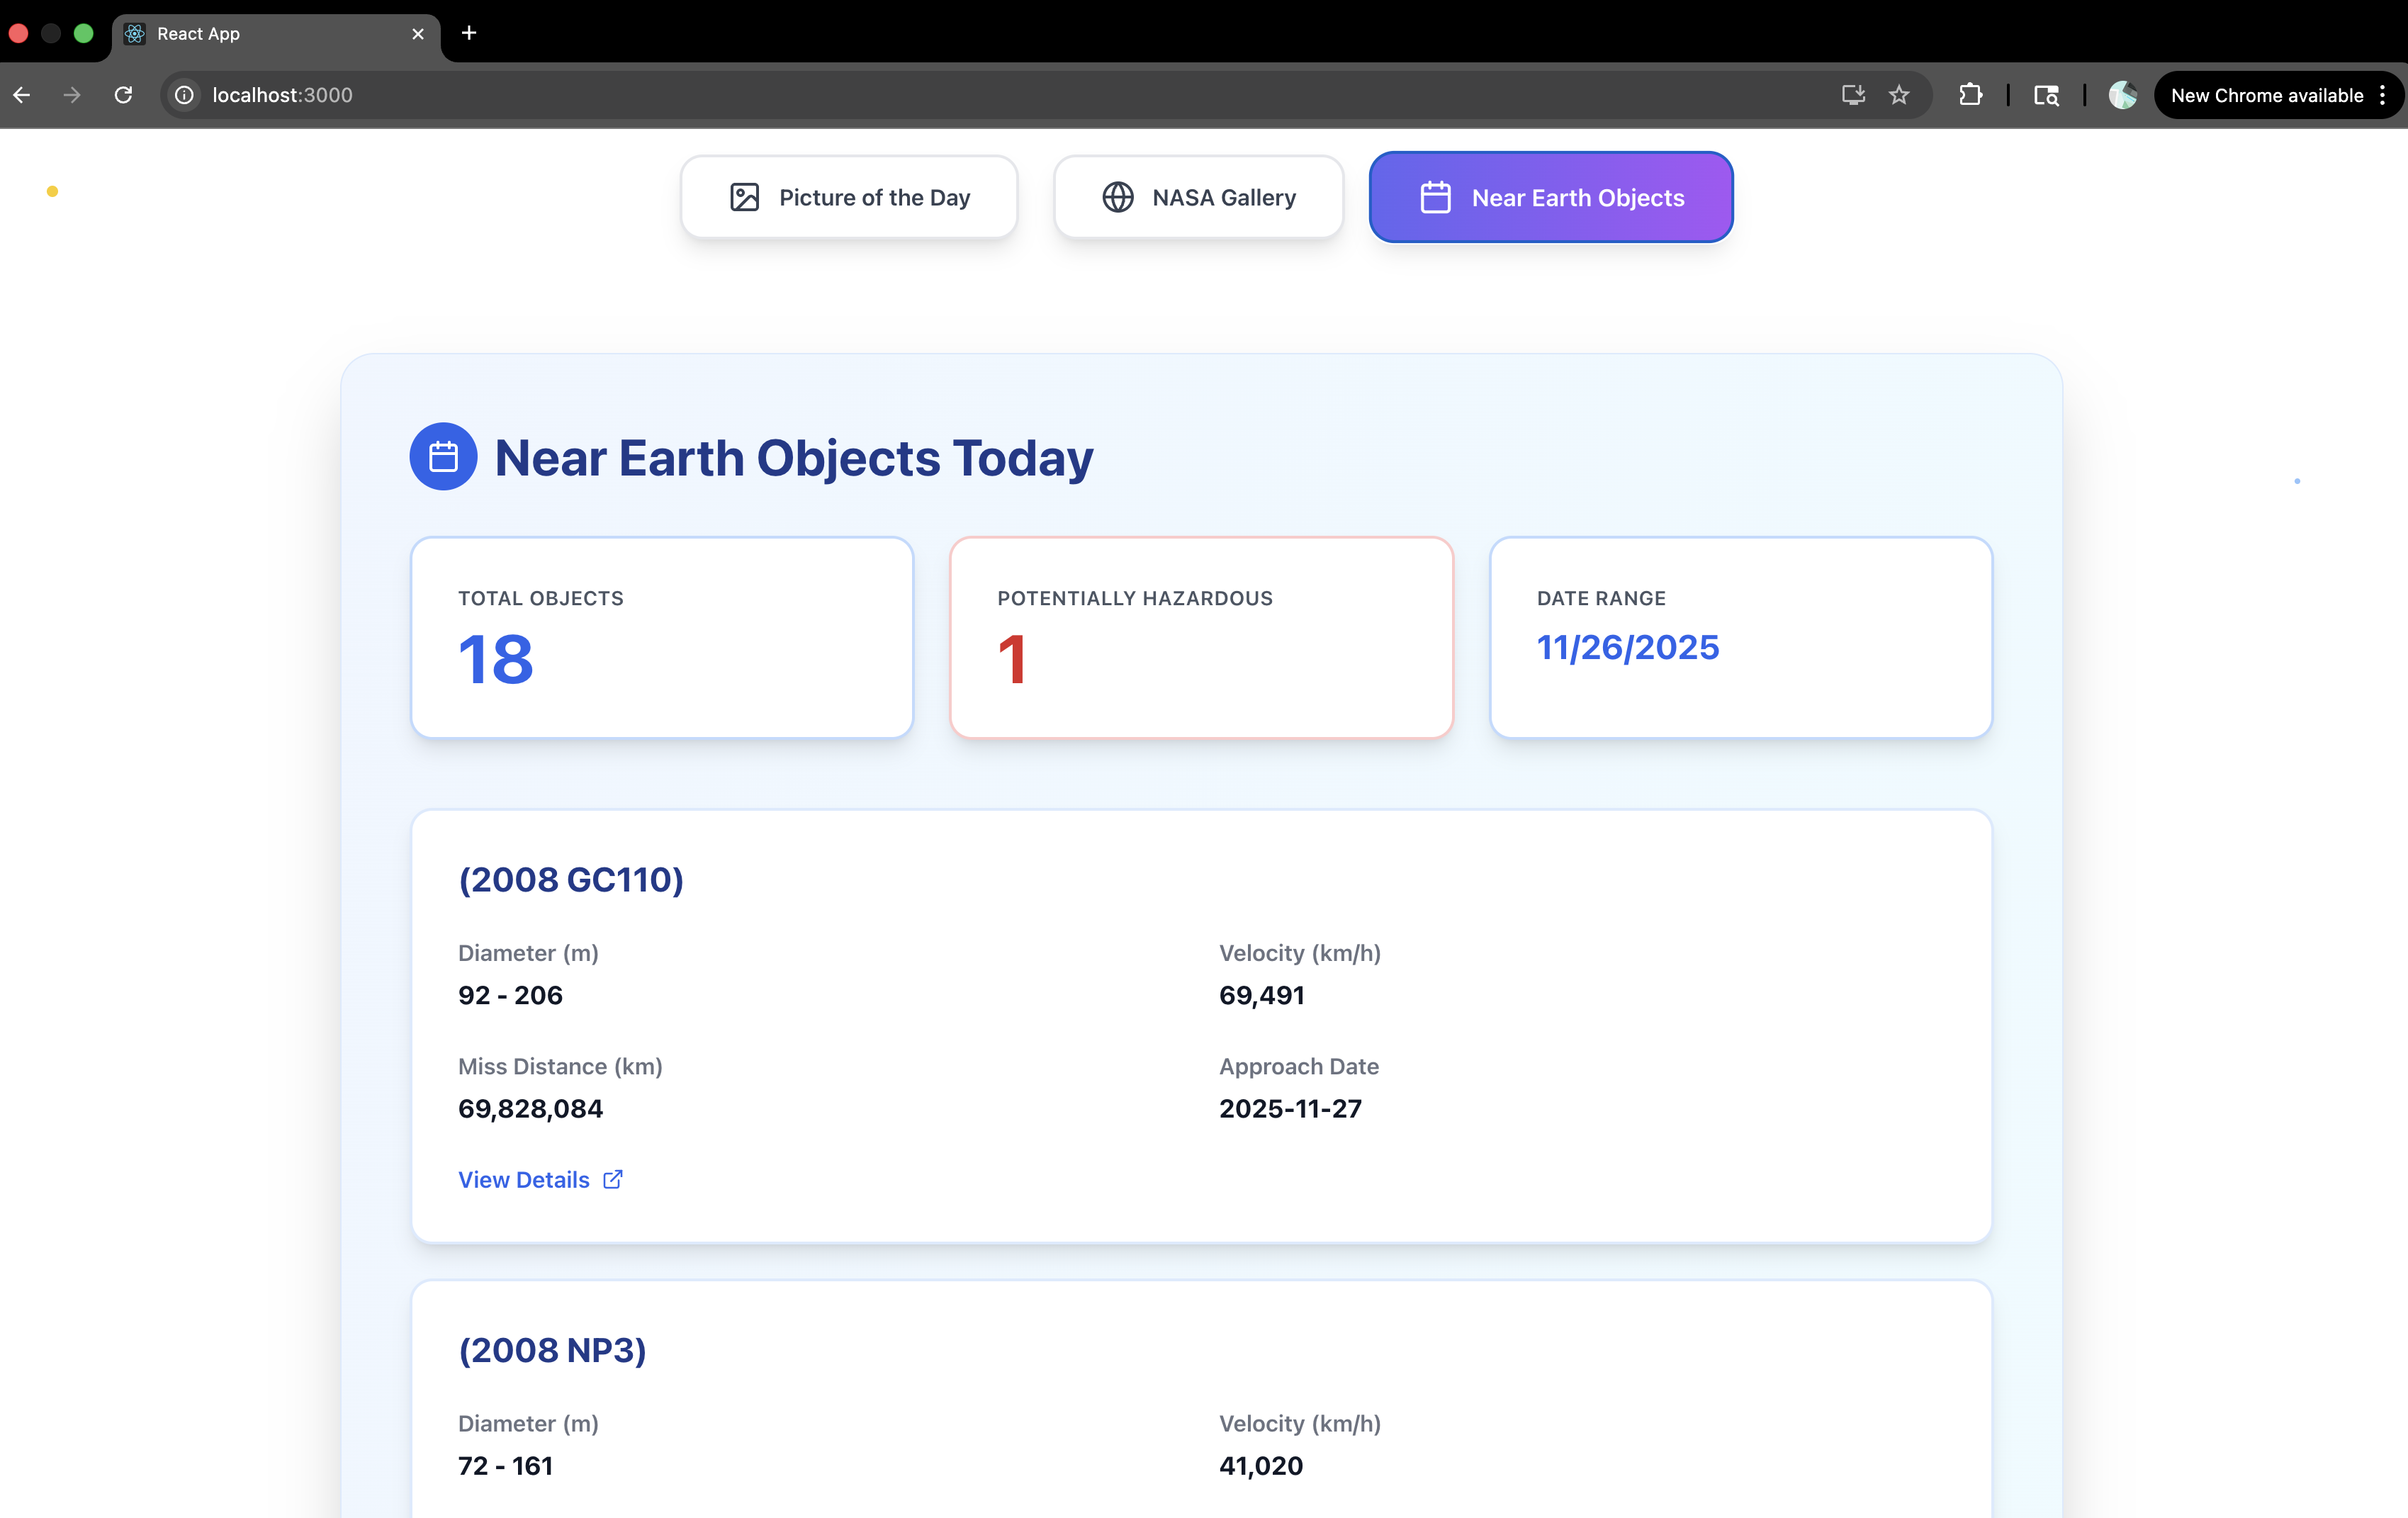Click the tab search icon in toolbar
The image size is (2408, 1518).
tap(2046, 95)
